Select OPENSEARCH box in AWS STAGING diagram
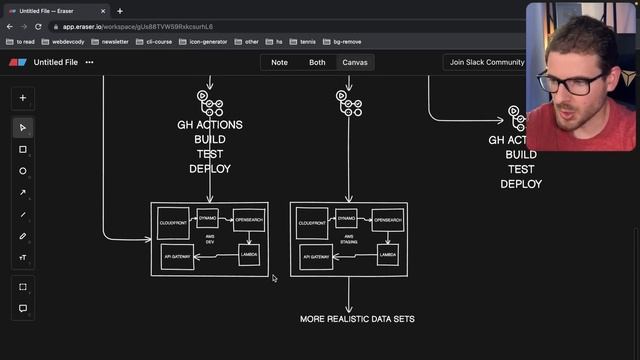Viewport: 640px width, 360px height. 388,220
